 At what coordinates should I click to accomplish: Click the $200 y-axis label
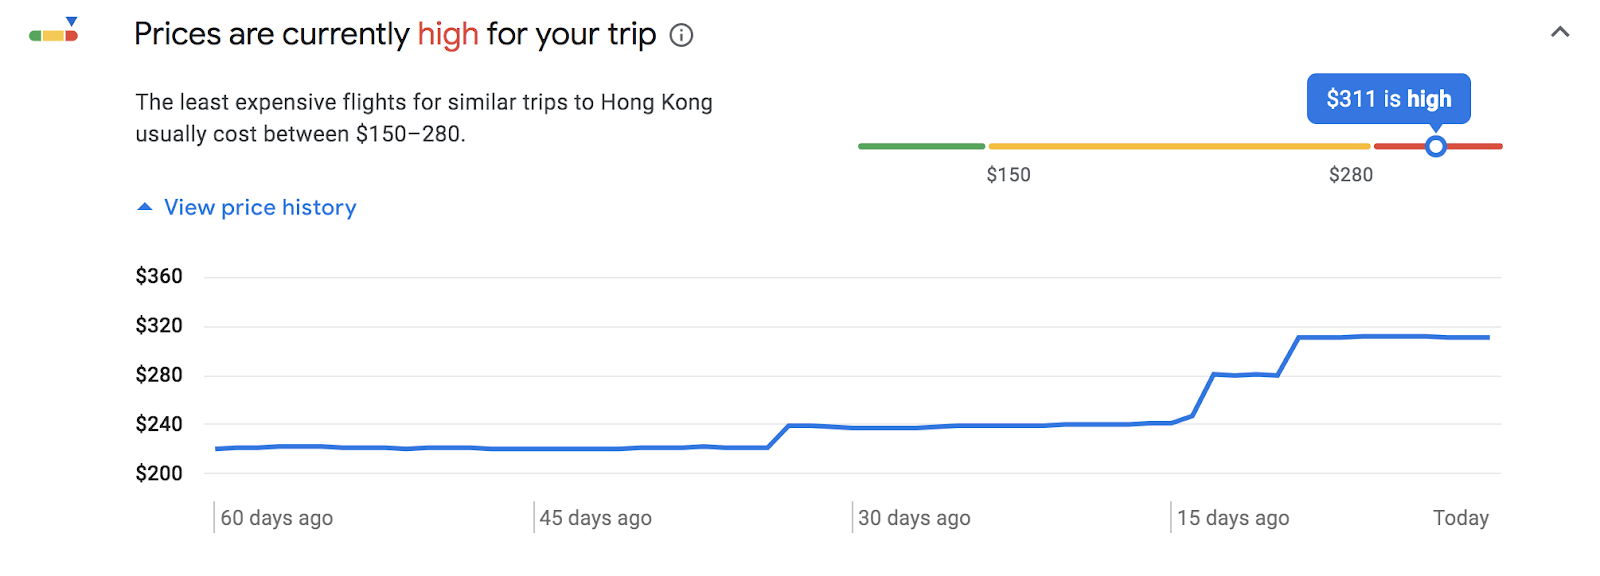pyautogui.click(x=159, y=473)
